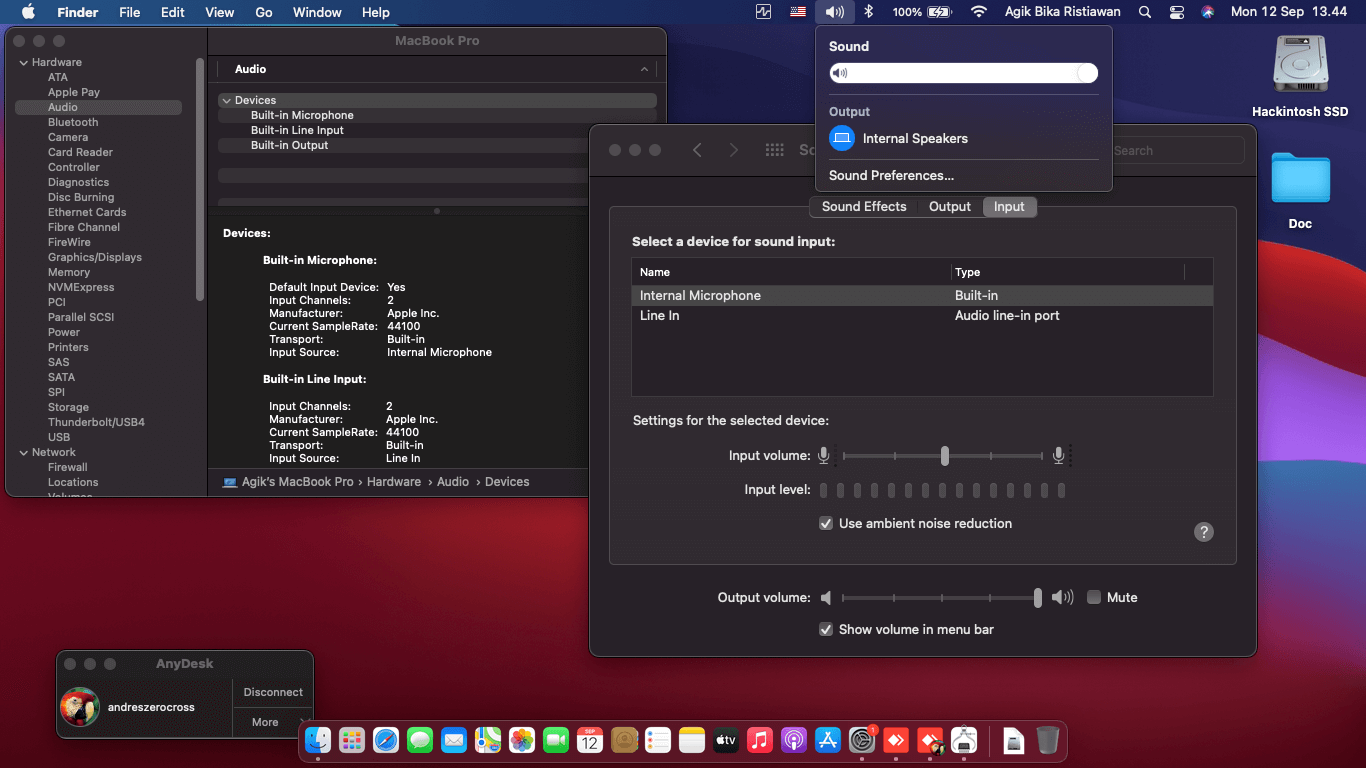Click the Bluetooth icon in menu bar

point(869,12)
